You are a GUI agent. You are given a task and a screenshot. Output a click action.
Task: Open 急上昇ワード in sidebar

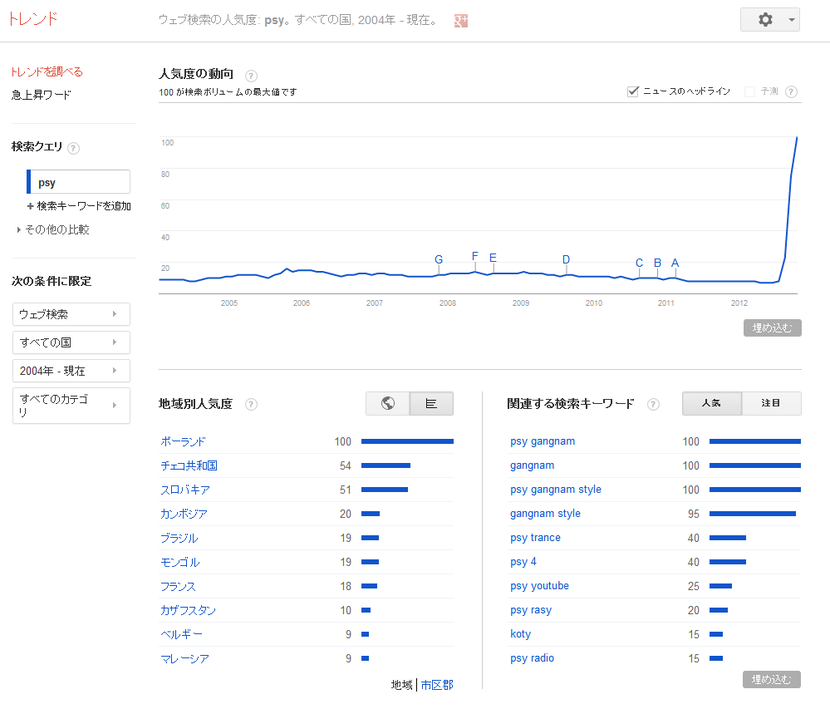coord(41,95)
